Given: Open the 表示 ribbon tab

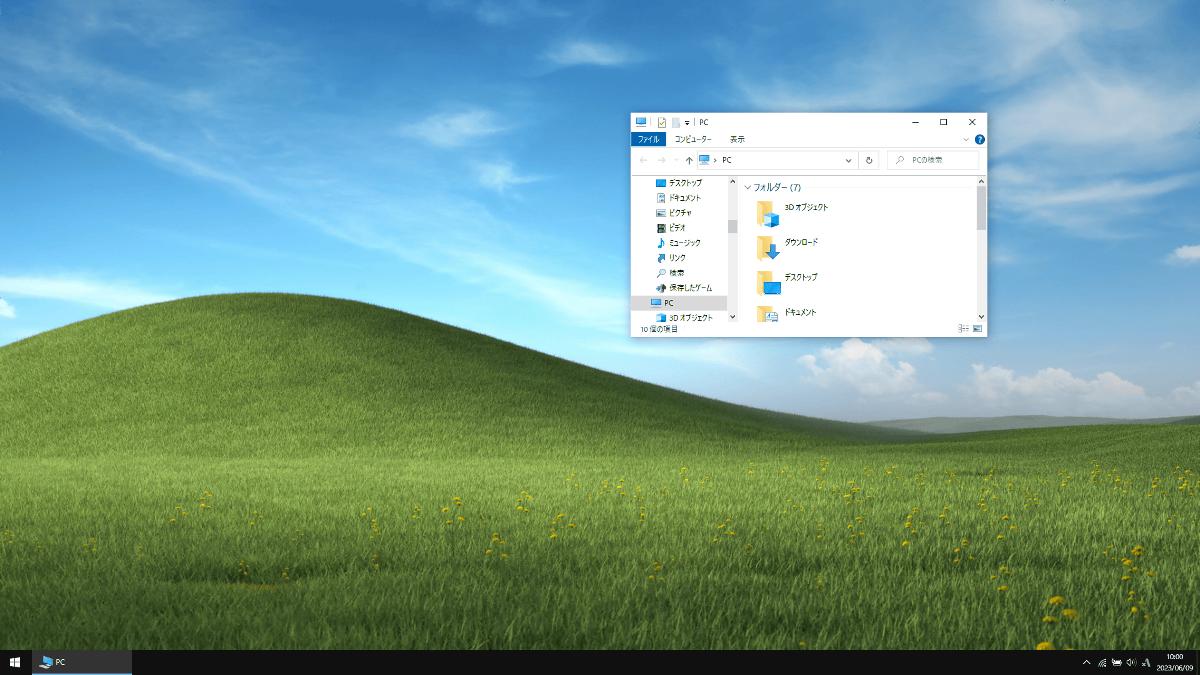Looking at the screenshot, I should point(737,139).
